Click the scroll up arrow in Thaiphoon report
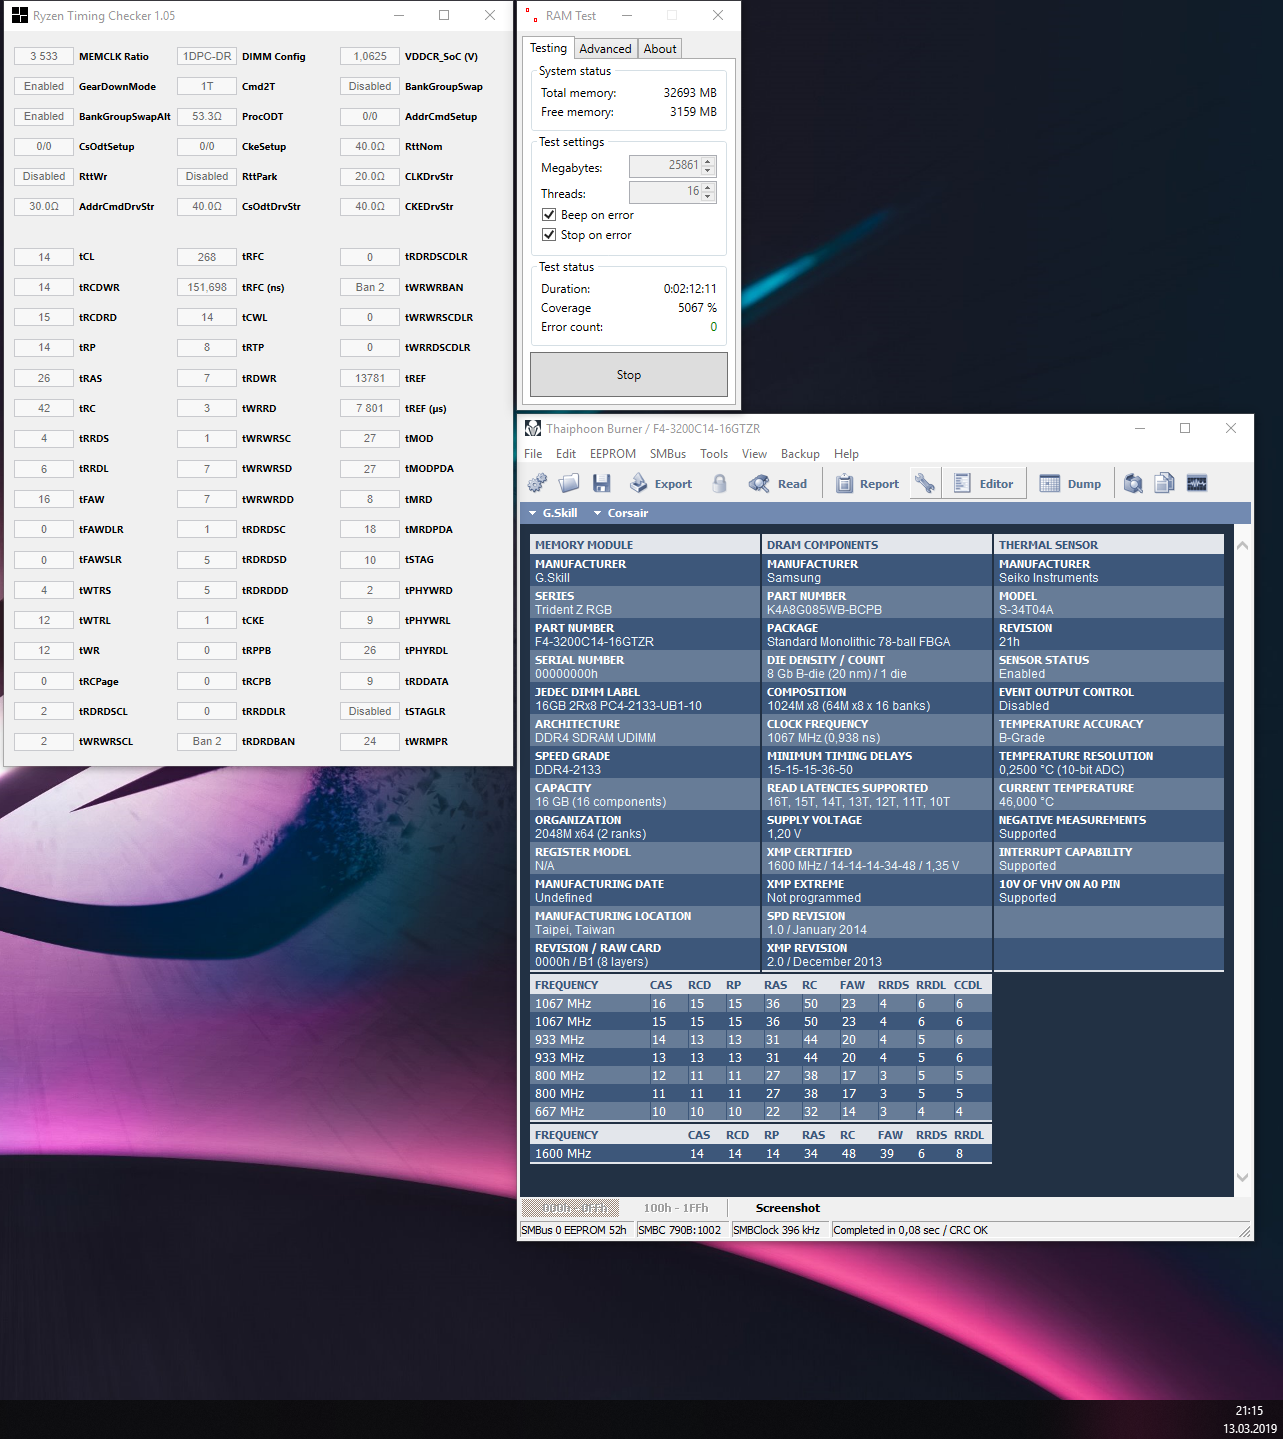 (1242, 546)
